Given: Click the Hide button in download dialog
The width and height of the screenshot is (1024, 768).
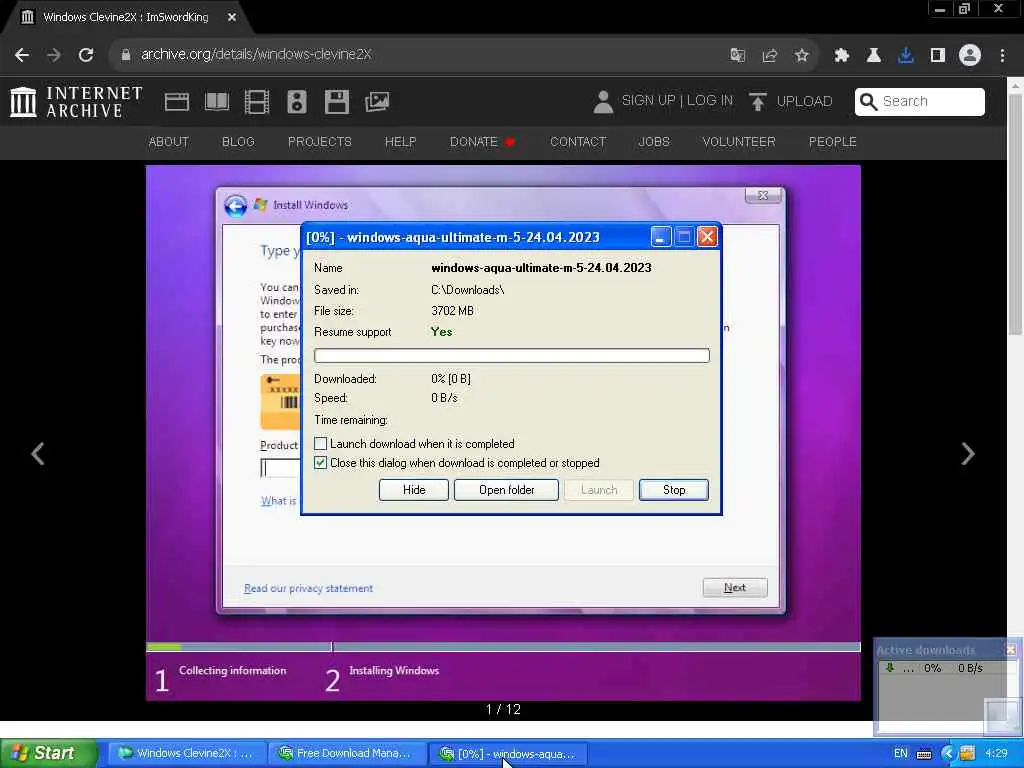Looking at the screenshot, I should [414, 490].
